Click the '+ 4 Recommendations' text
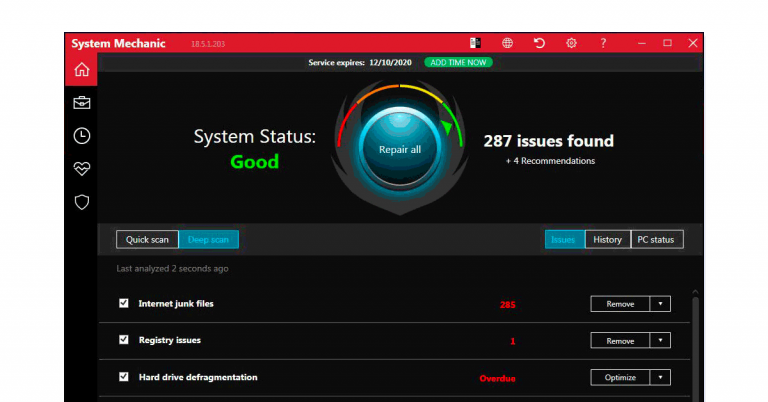Viewport: 768px width, 402px height. click(550, 161)
